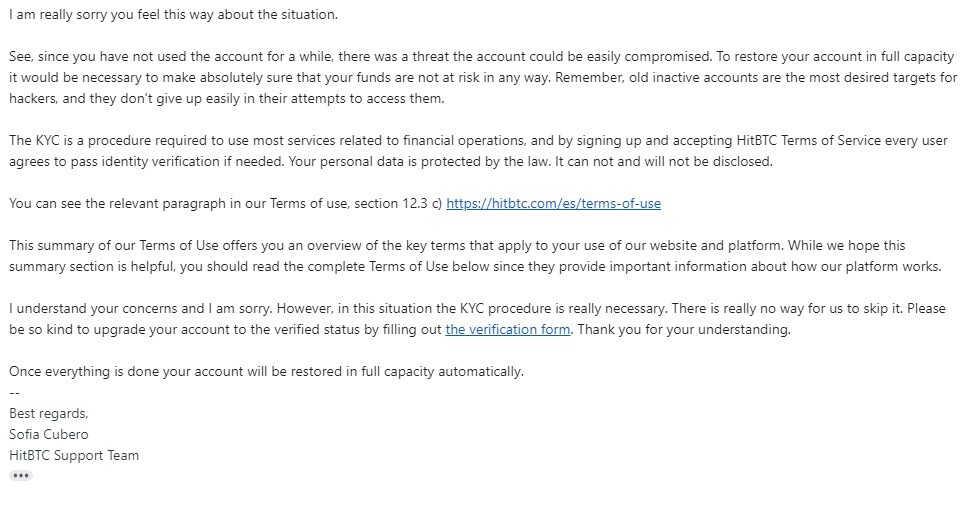Open the hitbtc.com terms-of-use link
This screenshot has height=513, width=975.
tap(553, 203)
